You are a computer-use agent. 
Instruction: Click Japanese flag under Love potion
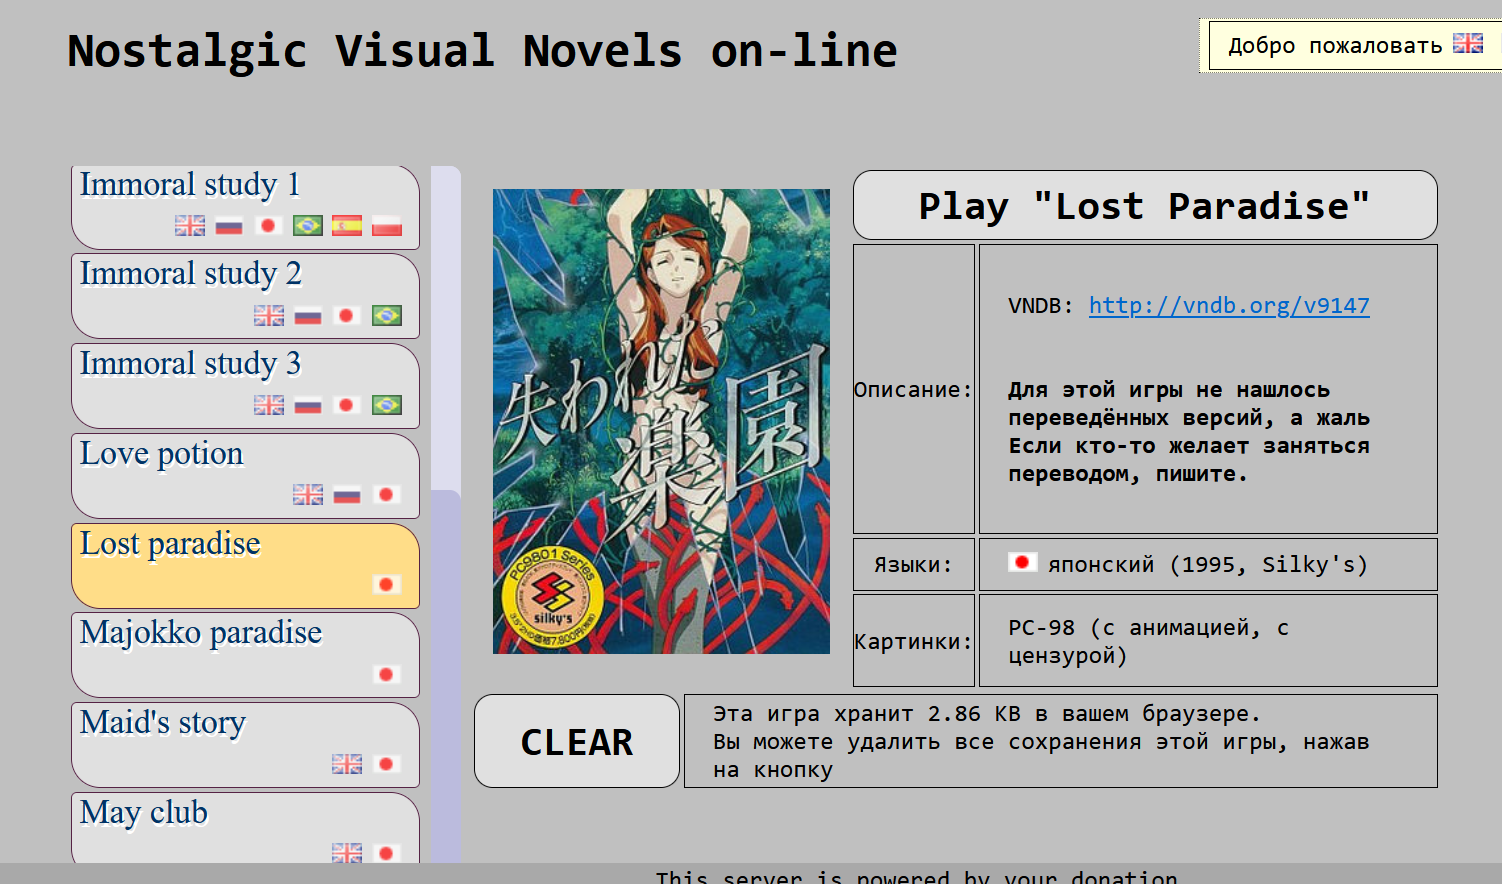pyautogui.click(x=386, y=494)
